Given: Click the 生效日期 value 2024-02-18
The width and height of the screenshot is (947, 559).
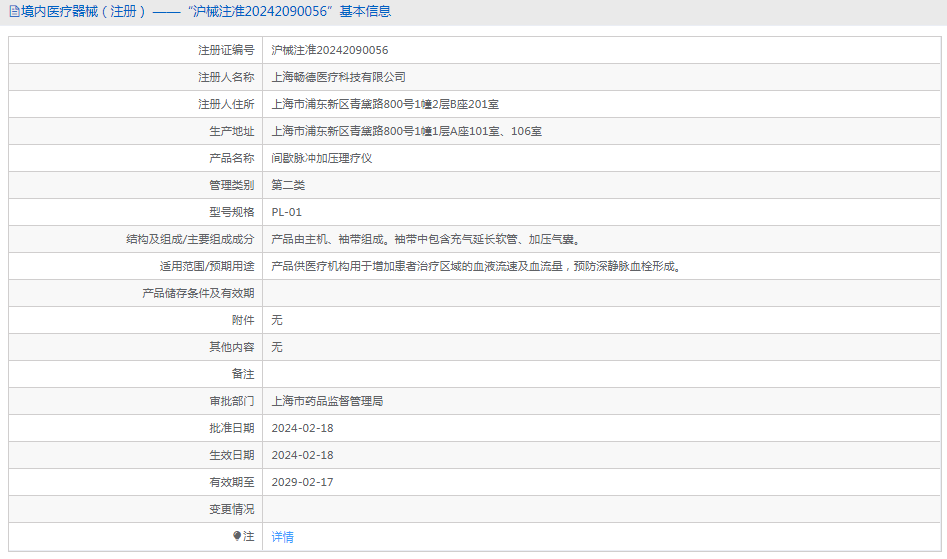Looking at the screenshot, I should 302,455.
